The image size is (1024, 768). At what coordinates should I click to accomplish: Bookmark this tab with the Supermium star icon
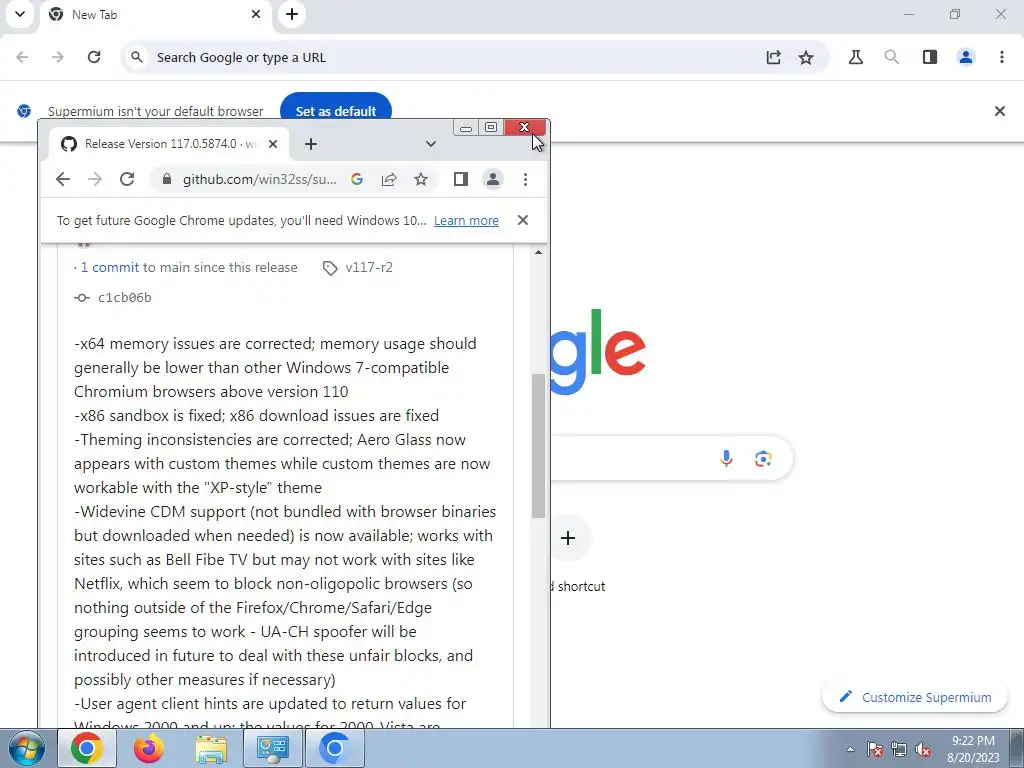tap(806, 57)
